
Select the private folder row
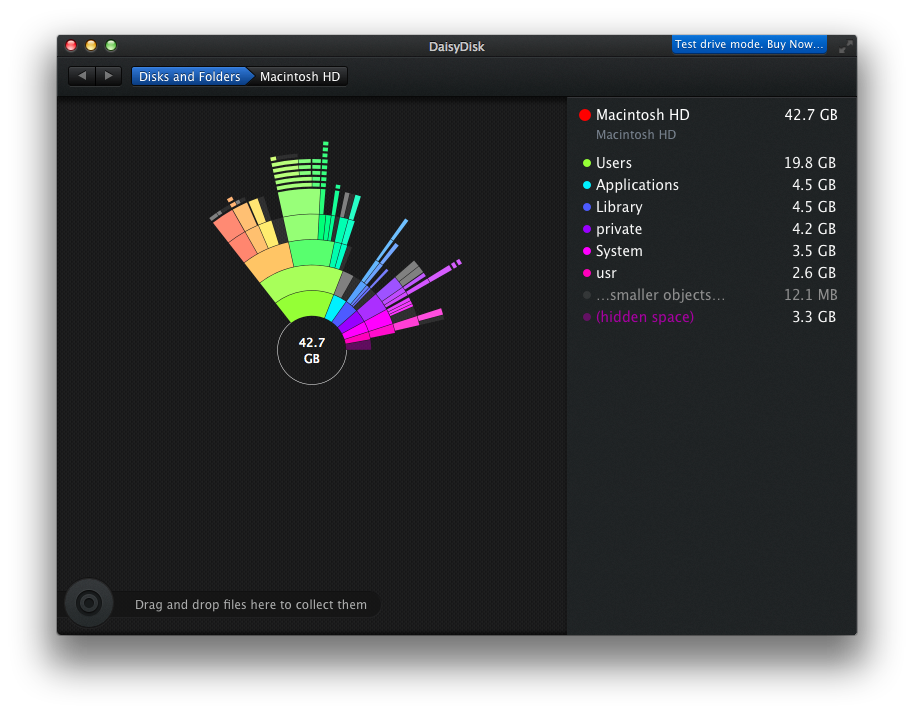[709, 229]
